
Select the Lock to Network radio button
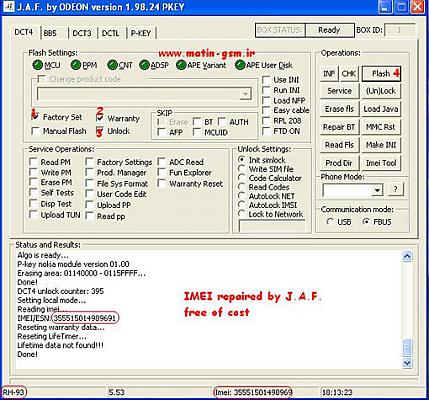242,214
